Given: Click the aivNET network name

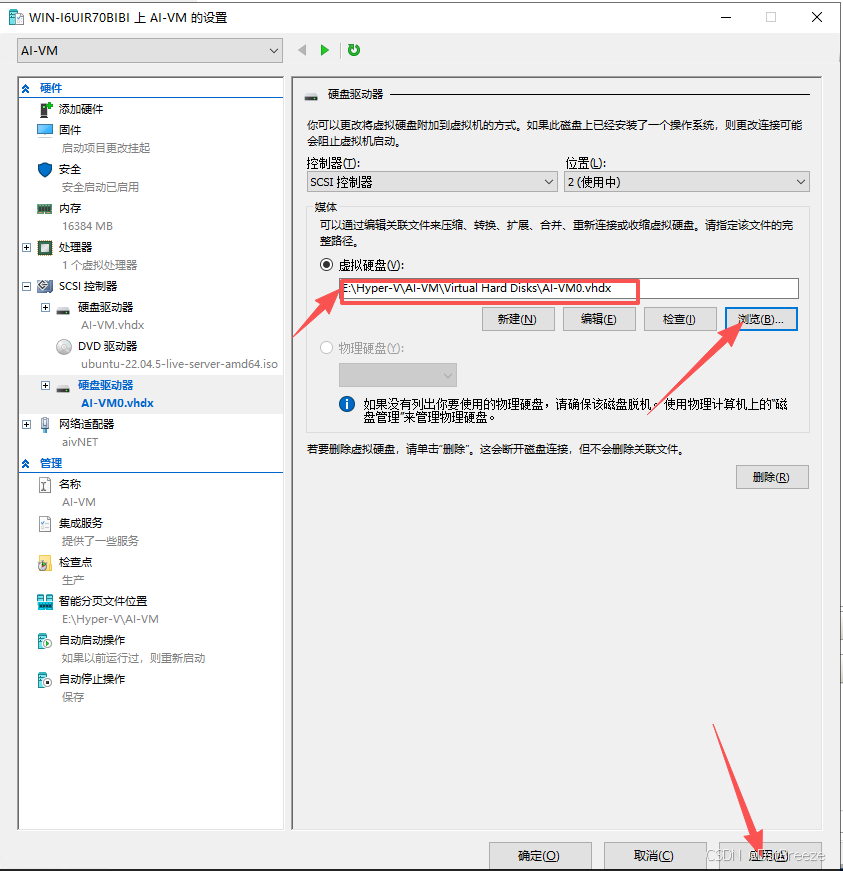Looking at the screenshot, I should coord(80,442).
